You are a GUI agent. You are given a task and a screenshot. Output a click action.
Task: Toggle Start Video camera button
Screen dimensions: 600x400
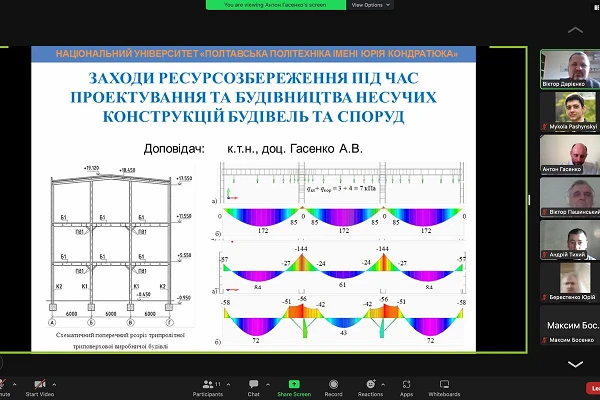[38, 384]
